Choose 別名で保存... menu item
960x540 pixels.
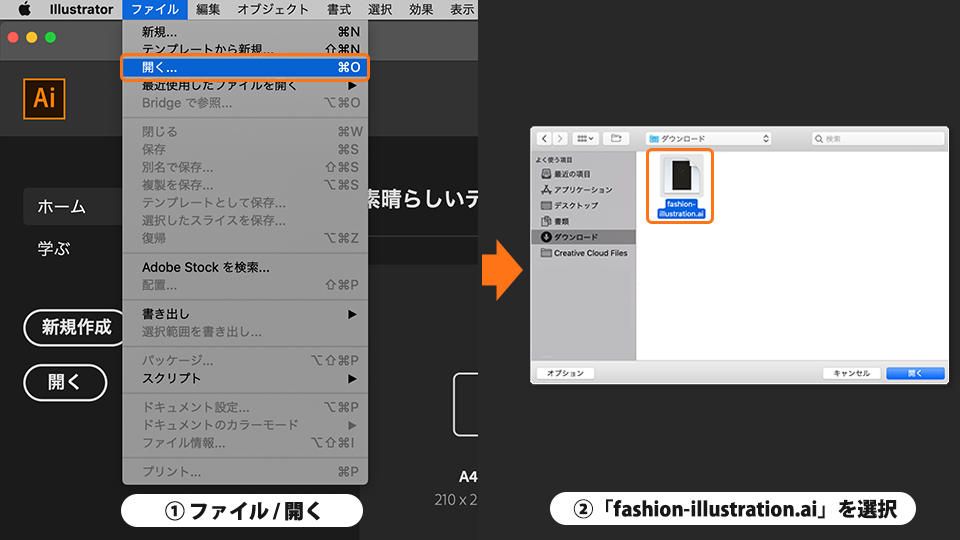coord(245,167)
